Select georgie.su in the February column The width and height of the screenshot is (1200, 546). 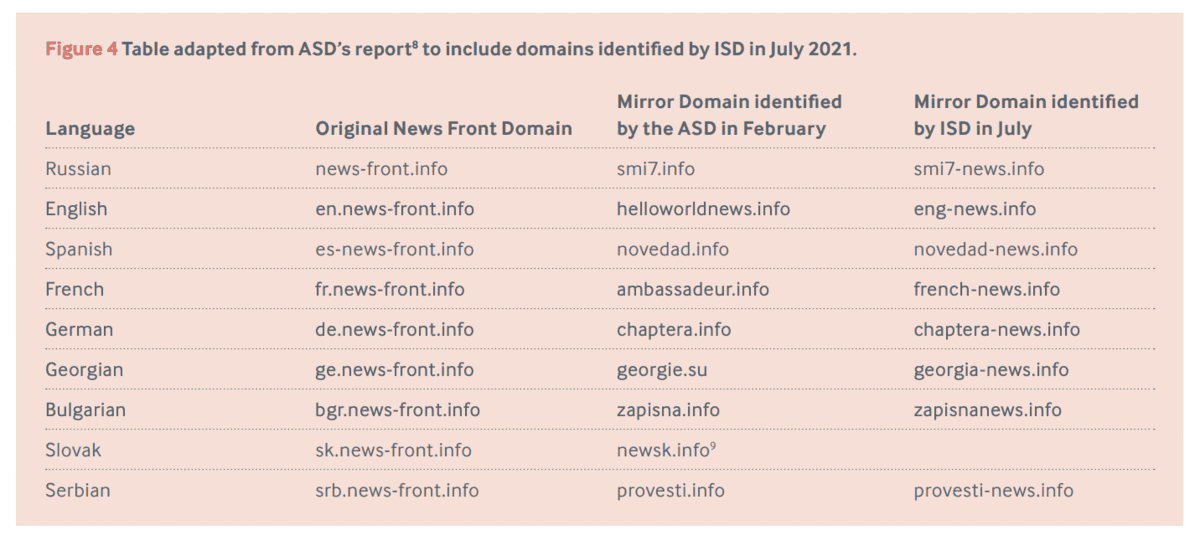662,370
